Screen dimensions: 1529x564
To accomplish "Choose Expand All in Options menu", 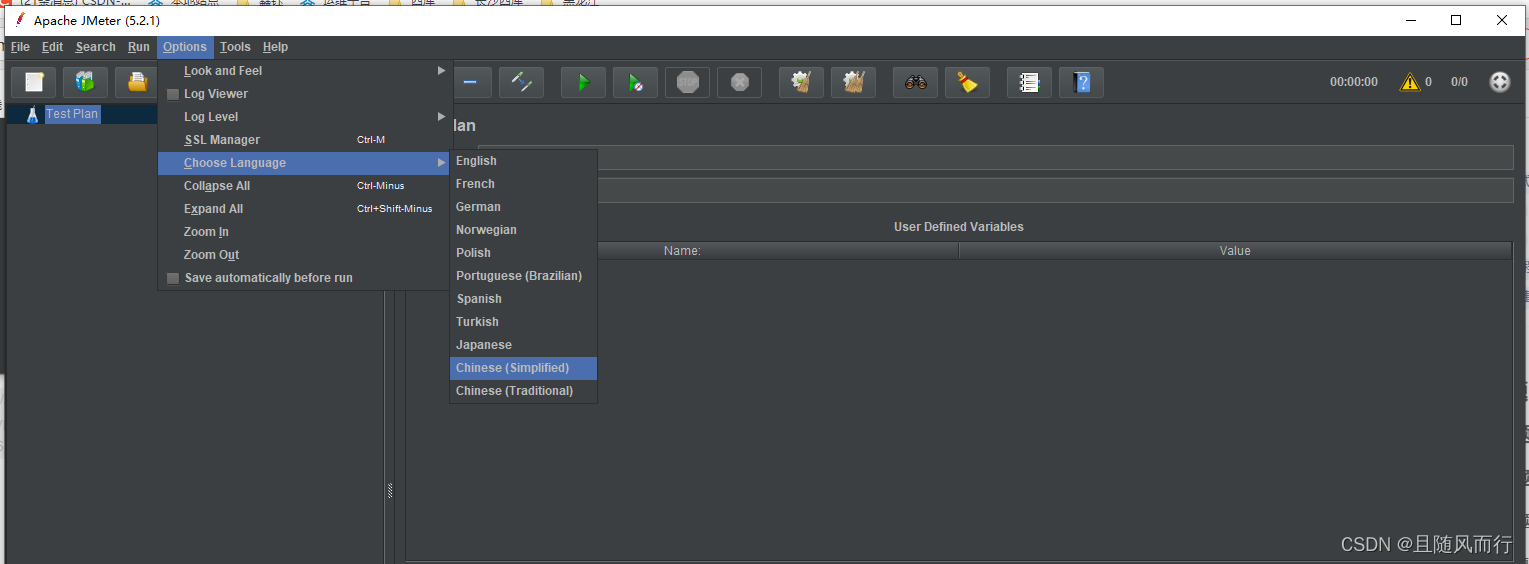I will click(305, 209).
